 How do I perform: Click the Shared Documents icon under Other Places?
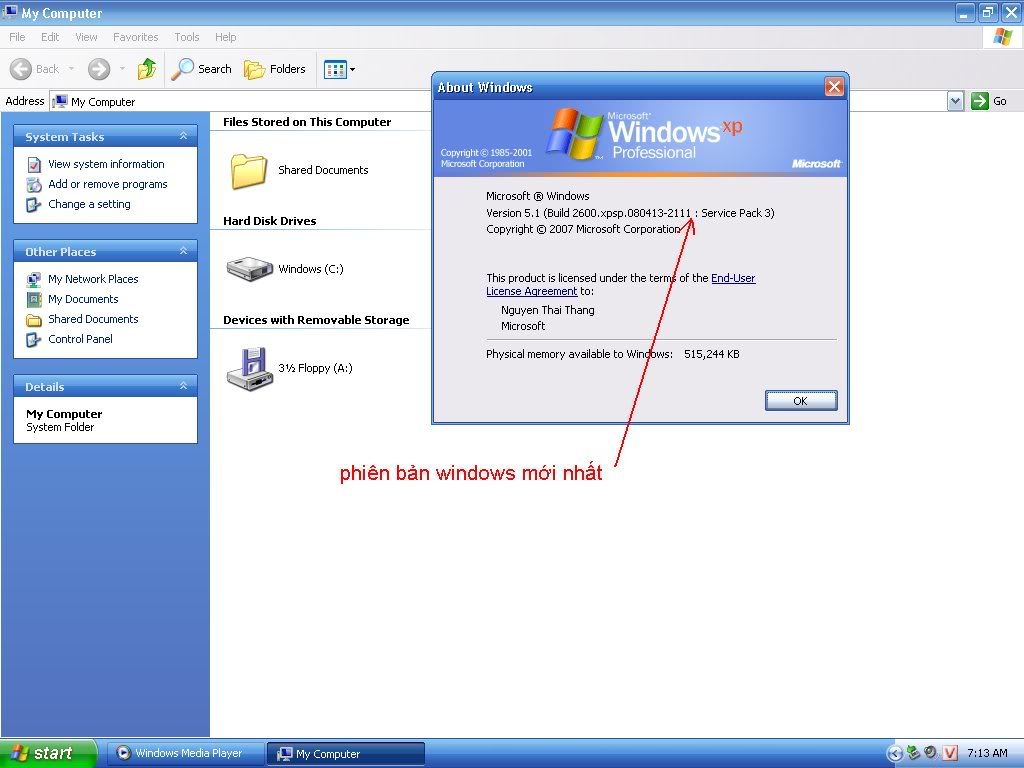click(x=33, y=320)
